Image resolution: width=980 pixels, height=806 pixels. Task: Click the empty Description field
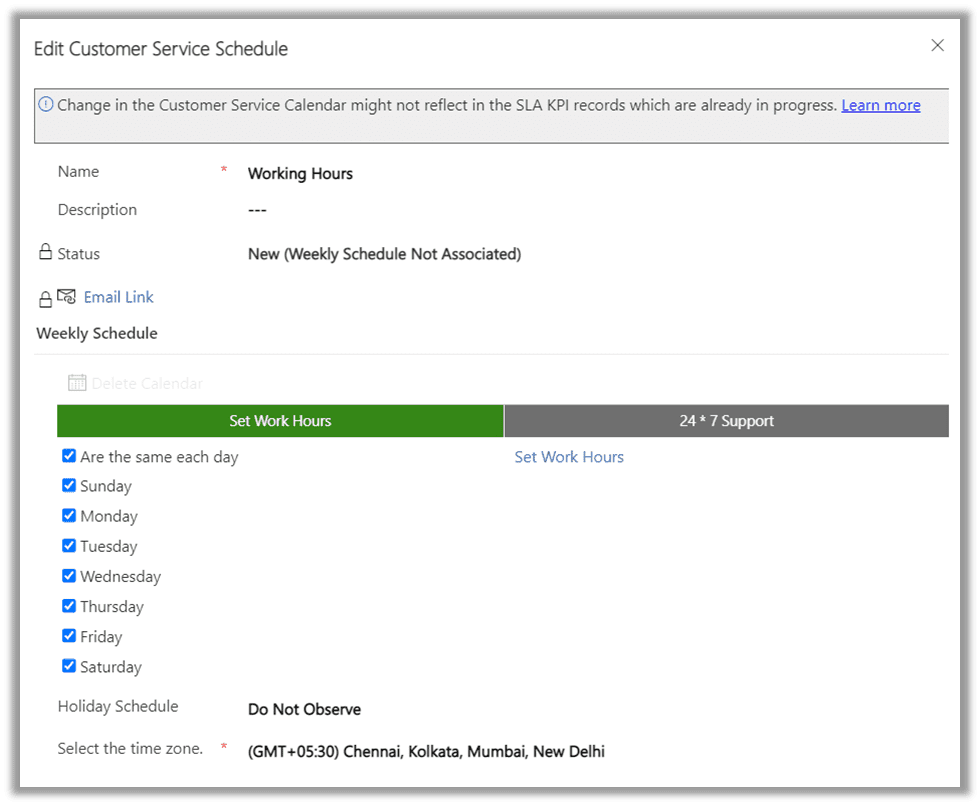[x=257, y=210]
